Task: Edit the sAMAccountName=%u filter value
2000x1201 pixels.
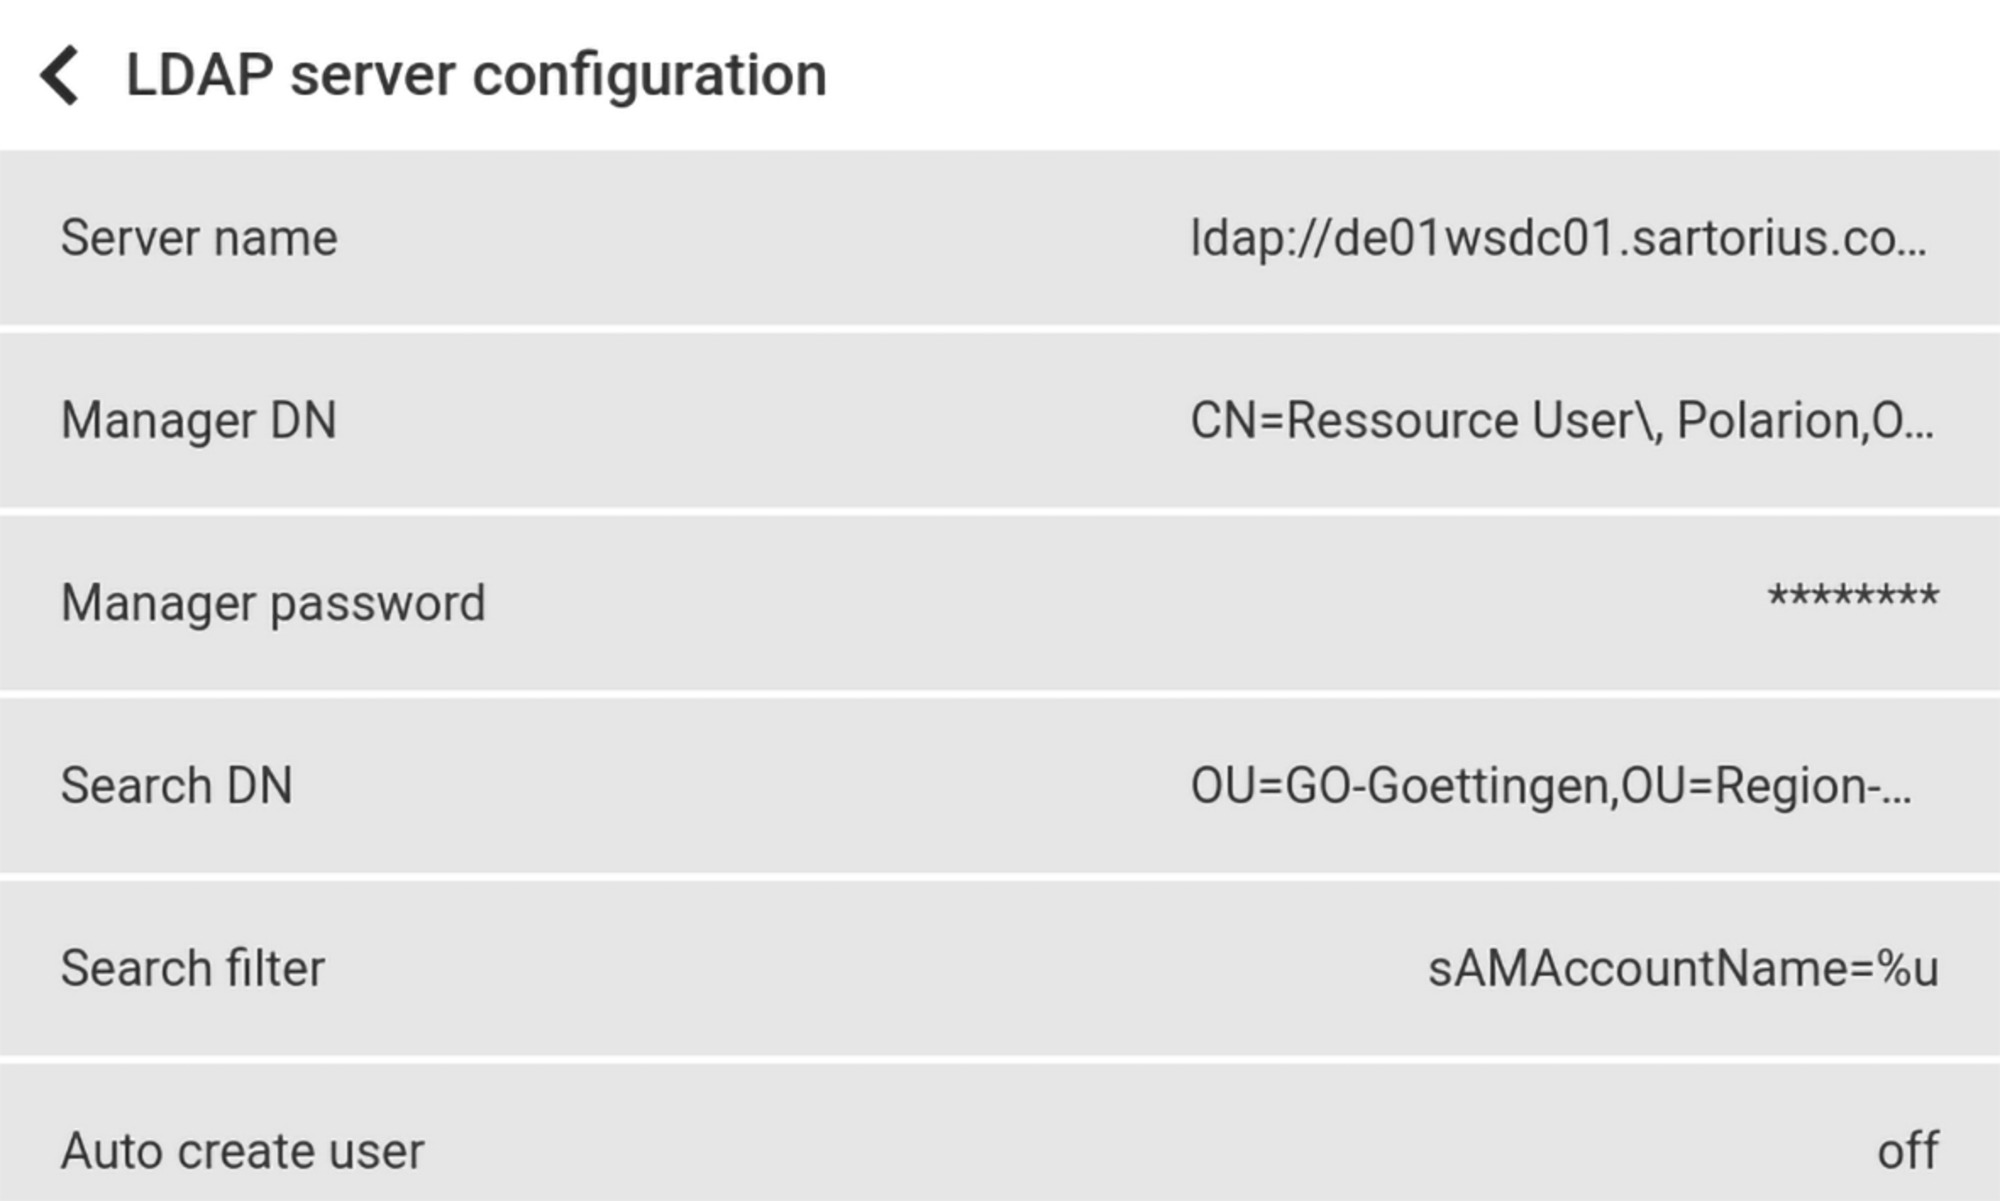Action: click(1683, 968)
